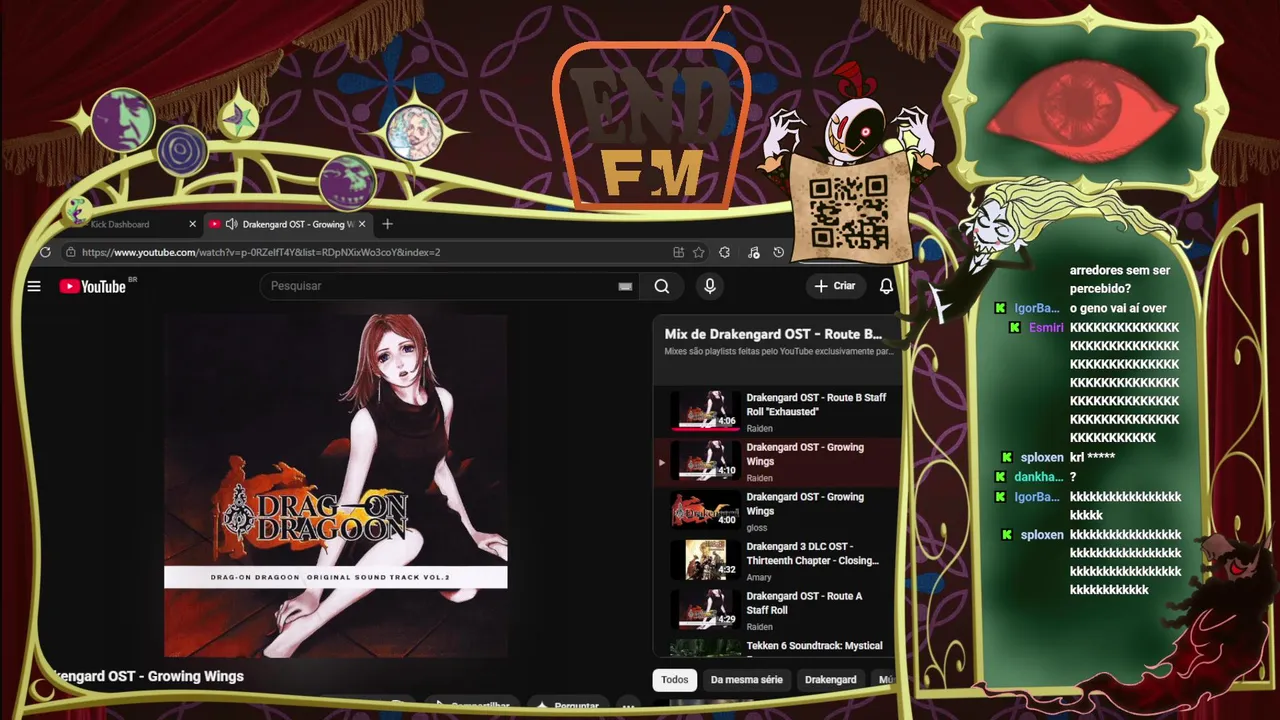Open browser extensions puzzle icon
The width and height of the screenshot is (1280, 720).
(x=724, y=252)
